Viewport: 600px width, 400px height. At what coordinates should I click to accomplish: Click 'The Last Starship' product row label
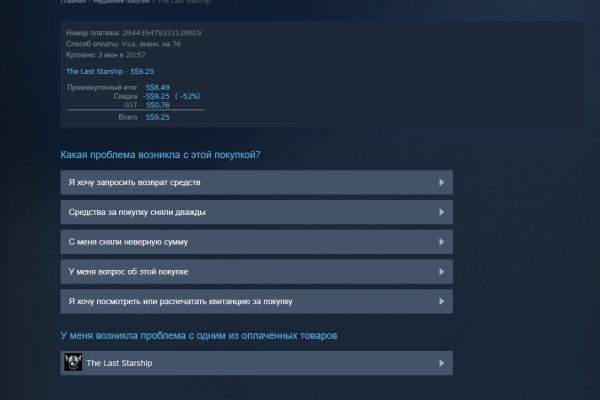[119, 363]
